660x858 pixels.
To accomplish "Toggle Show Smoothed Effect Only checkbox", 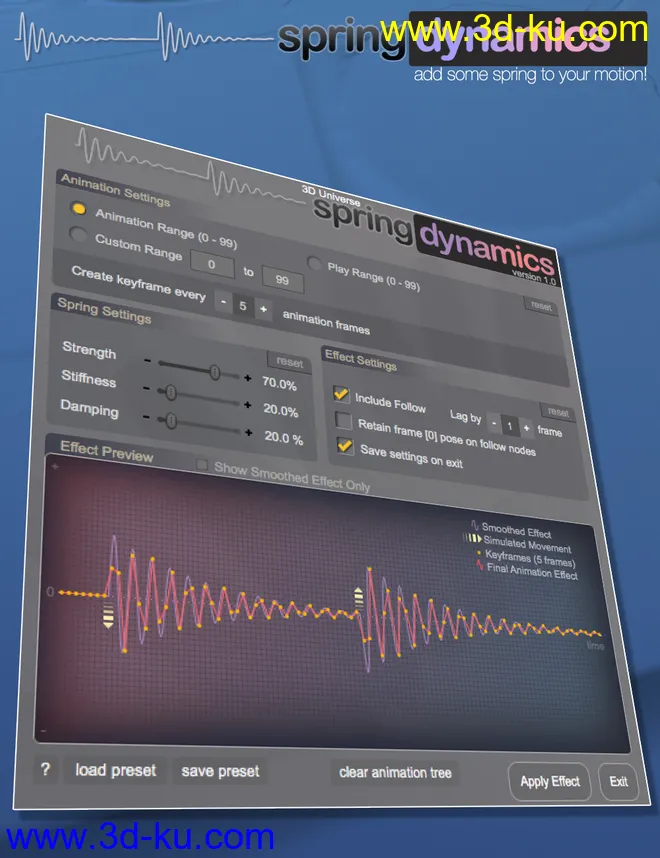I will click(203, 465).
